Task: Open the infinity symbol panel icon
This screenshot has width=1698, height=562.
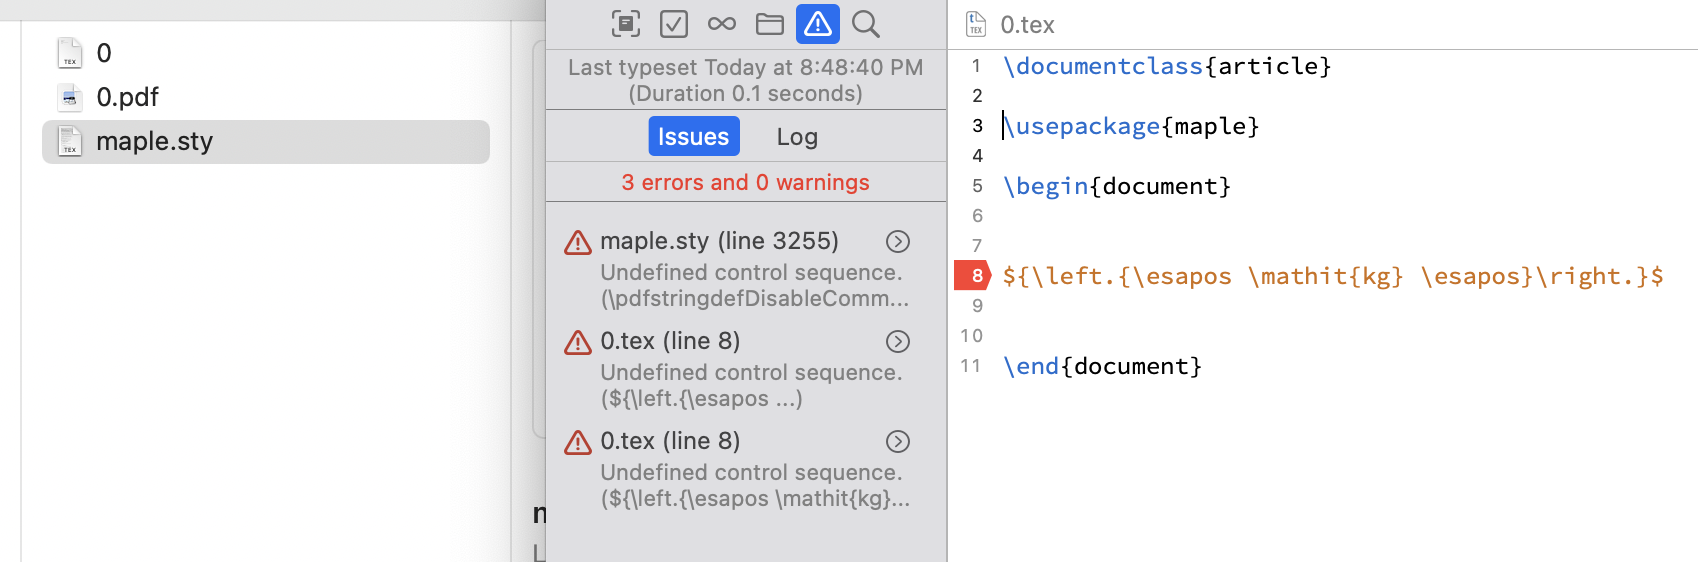Action: 721,24
